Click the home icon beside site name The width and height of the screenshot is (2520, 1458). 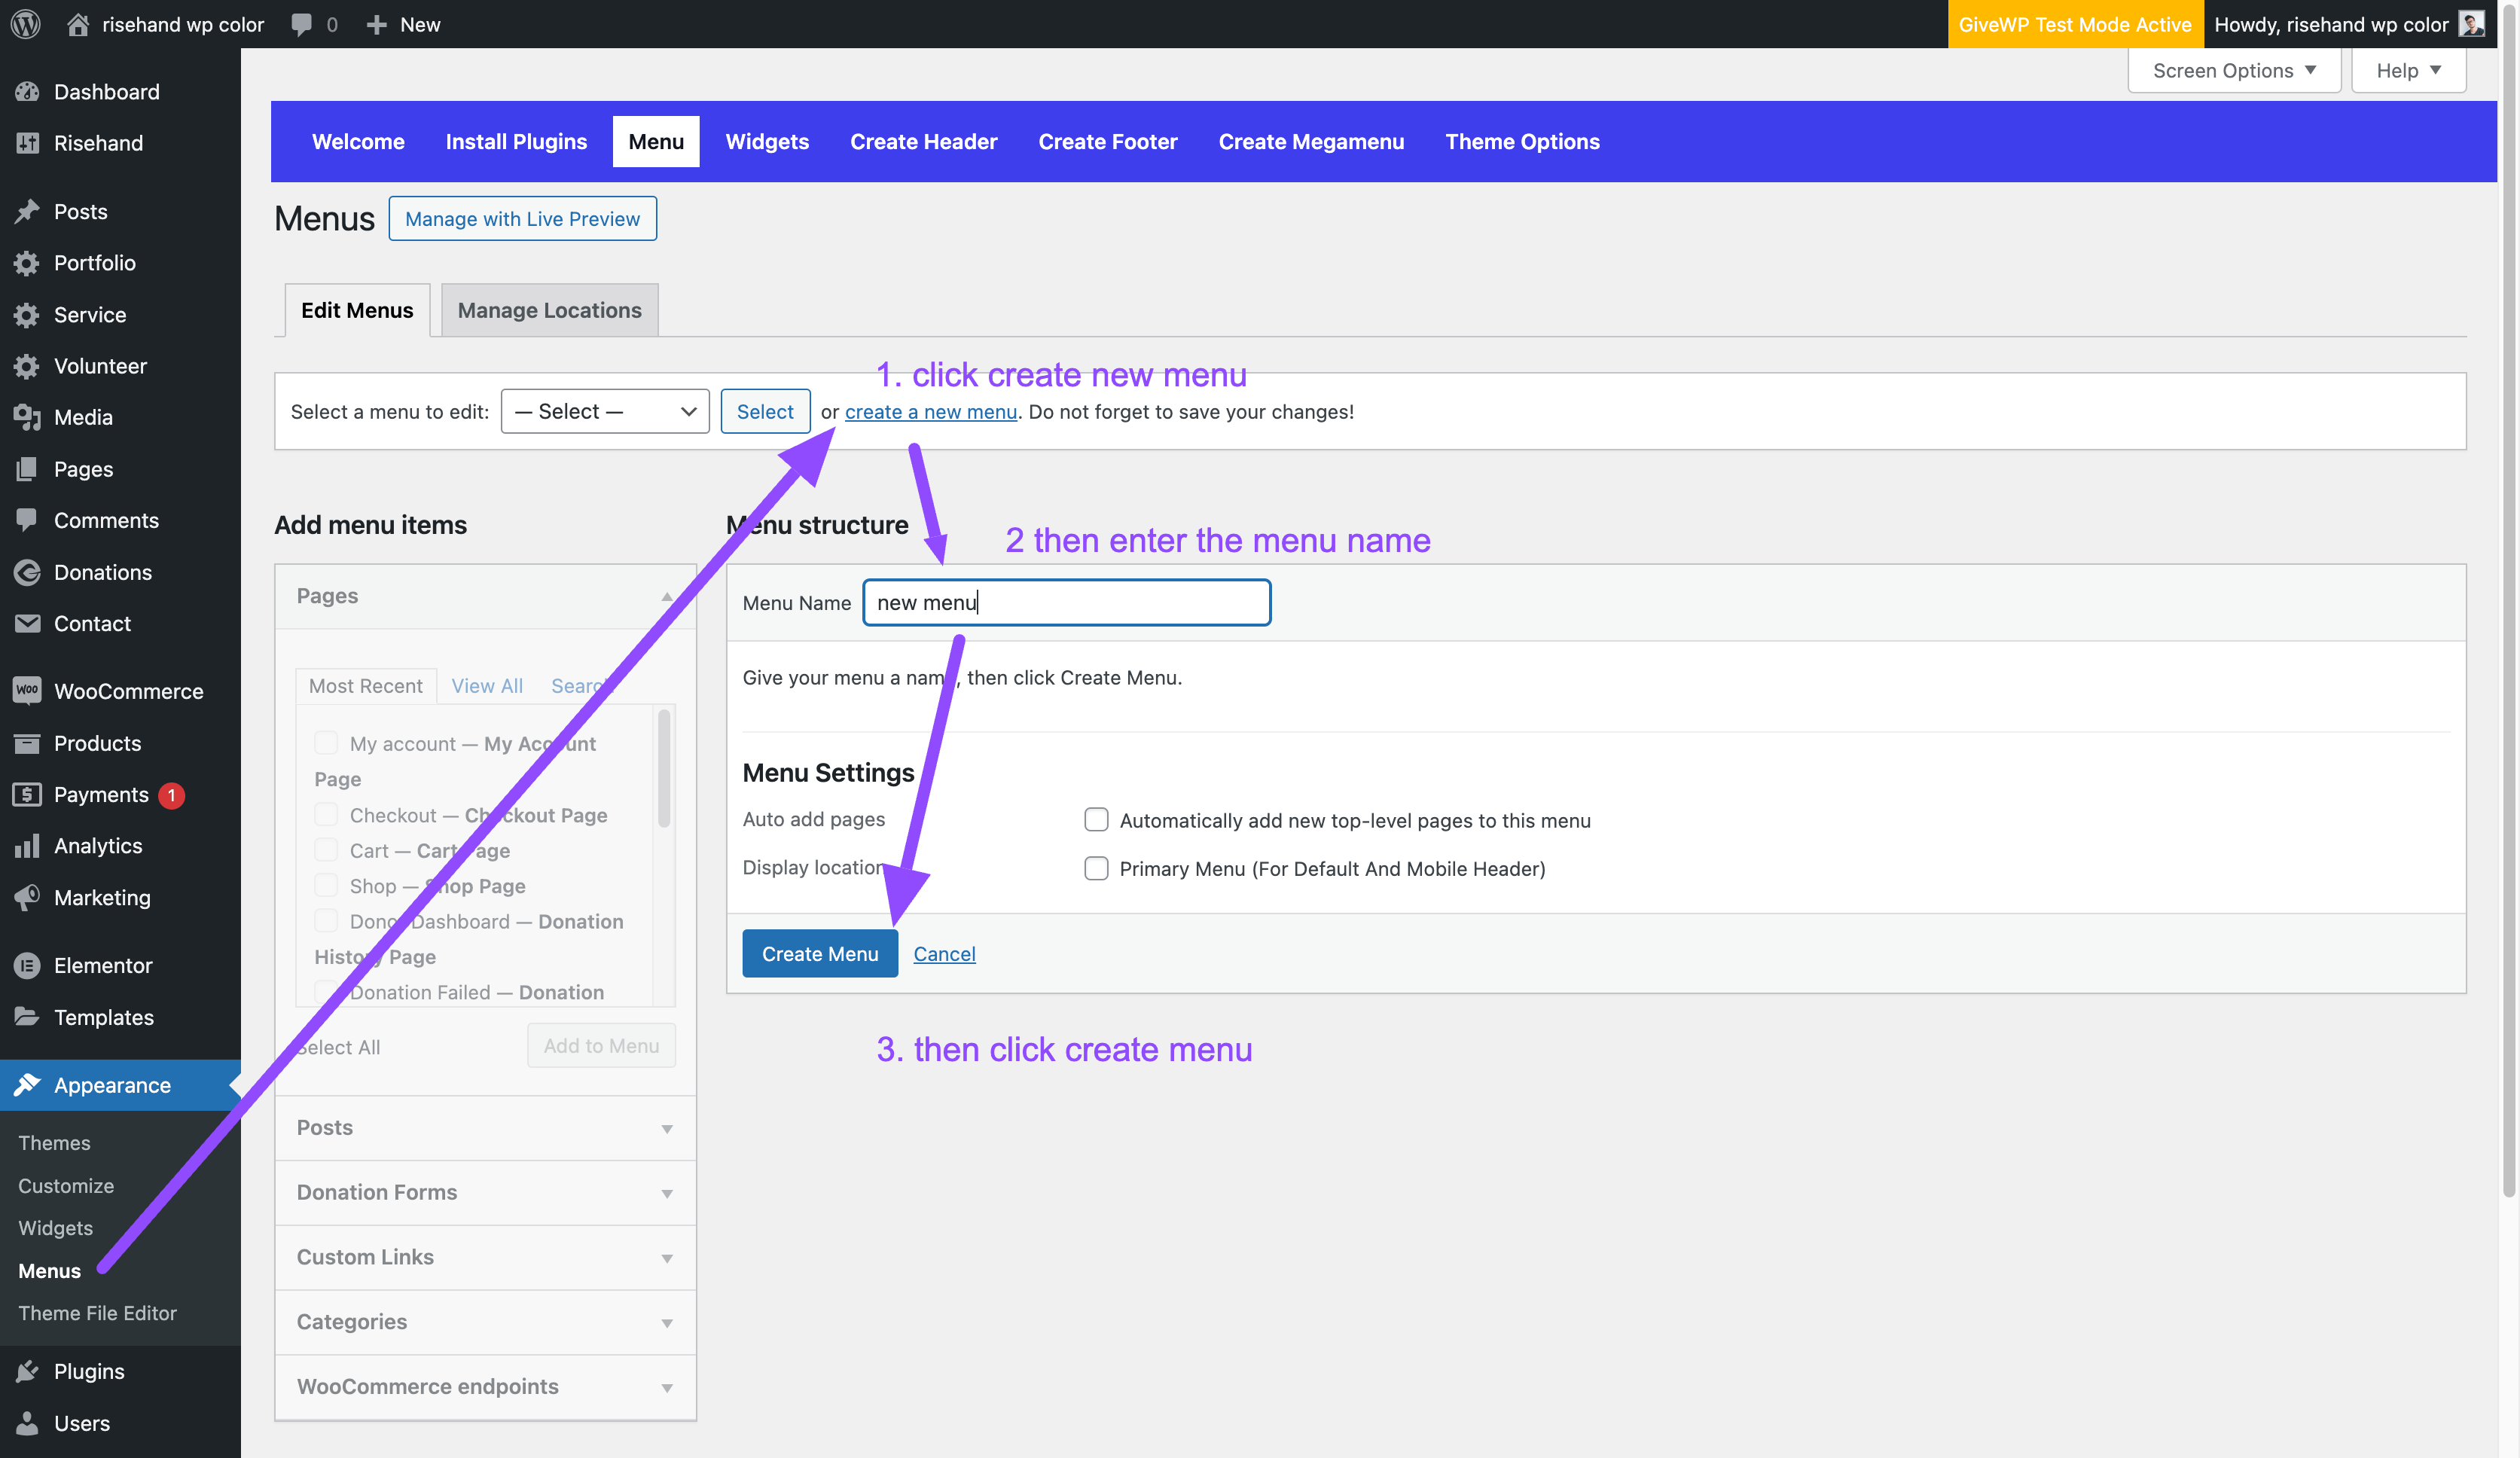(77, 24)
